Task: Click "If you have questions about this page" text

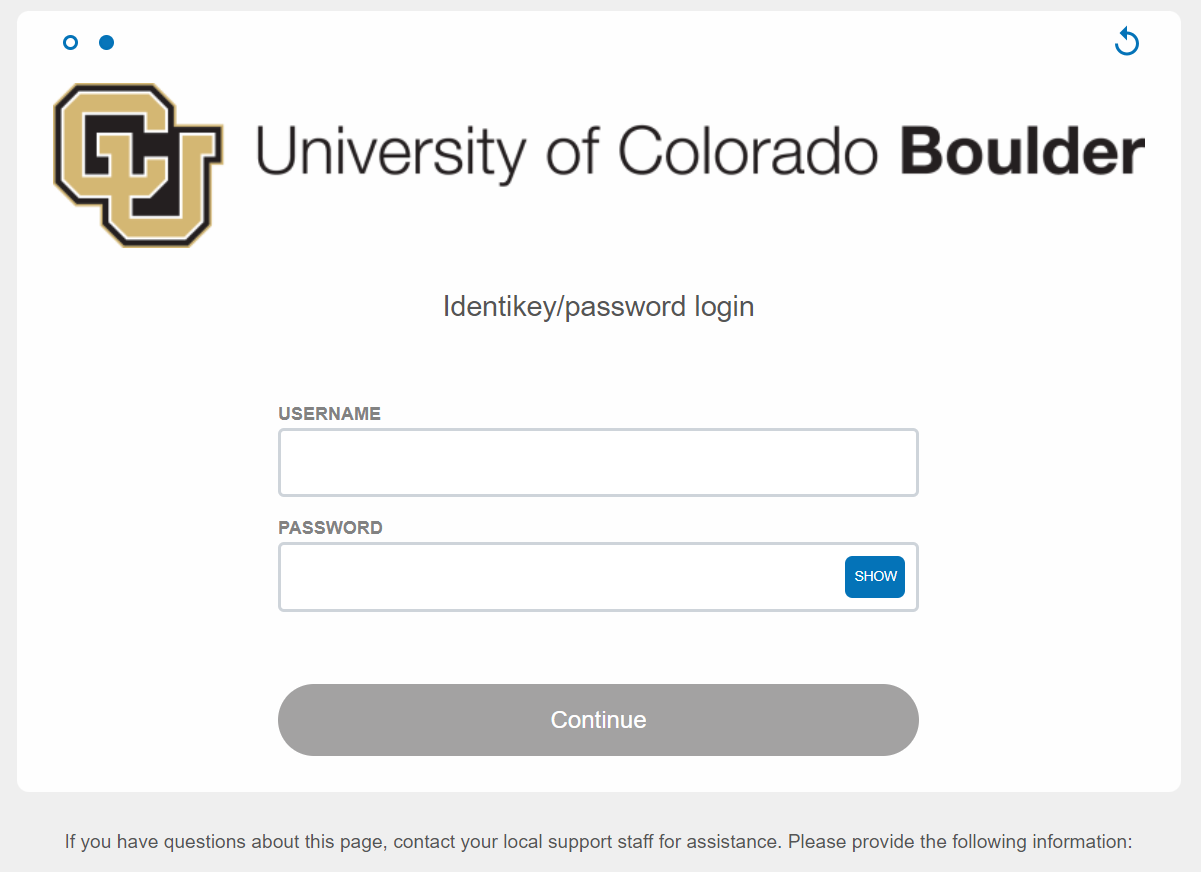Action: tap(224, 842)
